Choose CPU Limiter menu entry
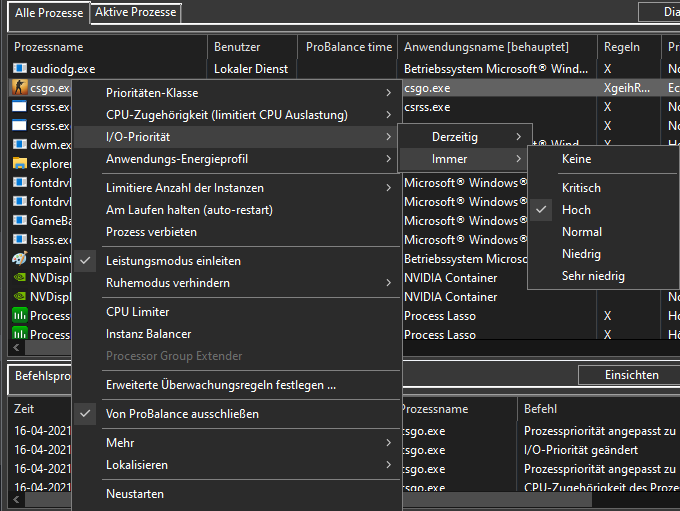This screenshot has width=680, height=511. pos(137,312)
